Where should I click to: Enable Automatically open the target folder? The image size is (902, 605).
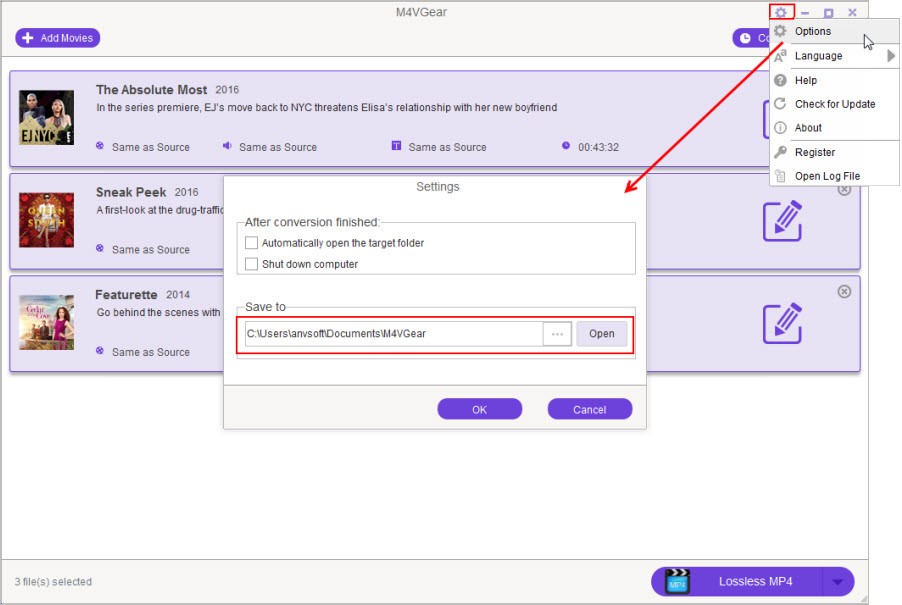pos(251,243)
